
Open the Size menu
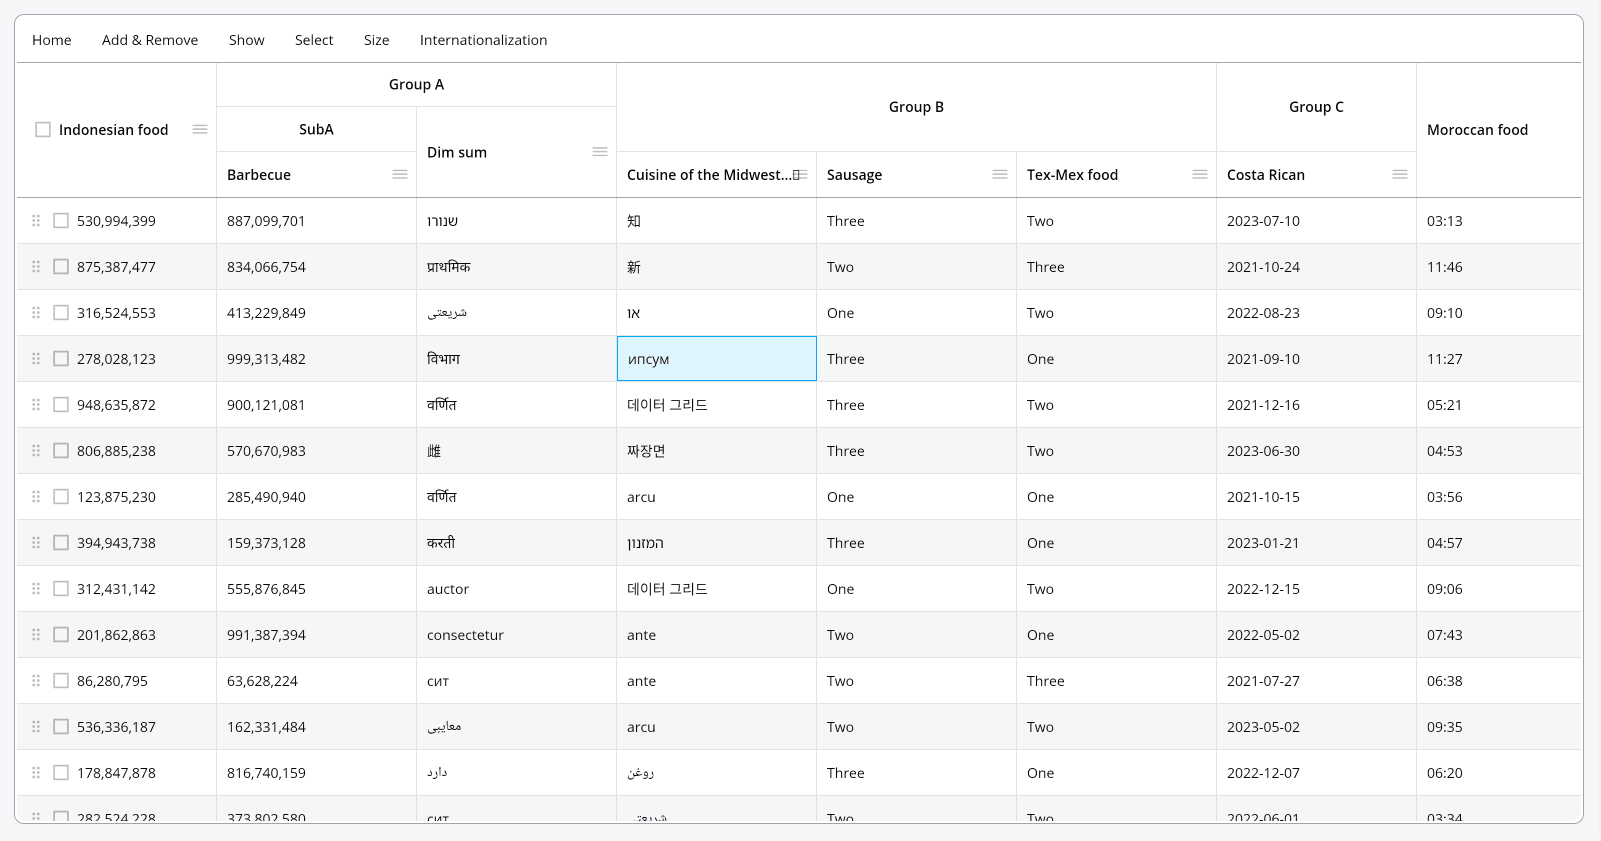pyautogui.click(x=376, y=40)
